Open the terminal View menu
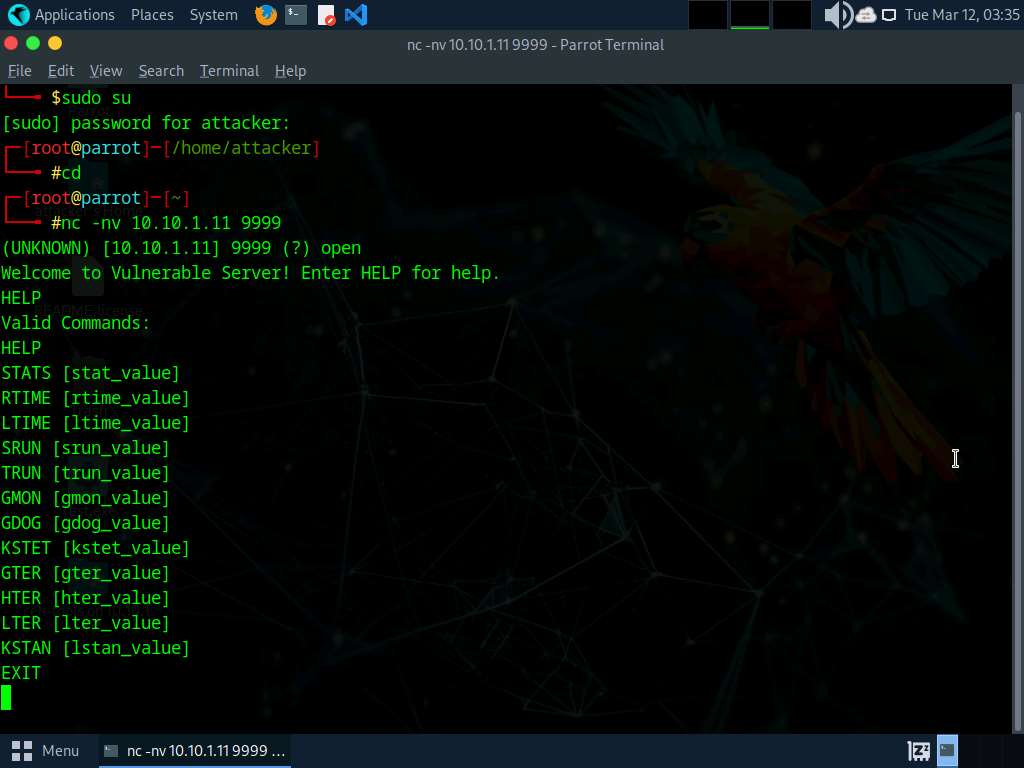The height and width of the screenshot is (768, 1024). click(106, 71)
